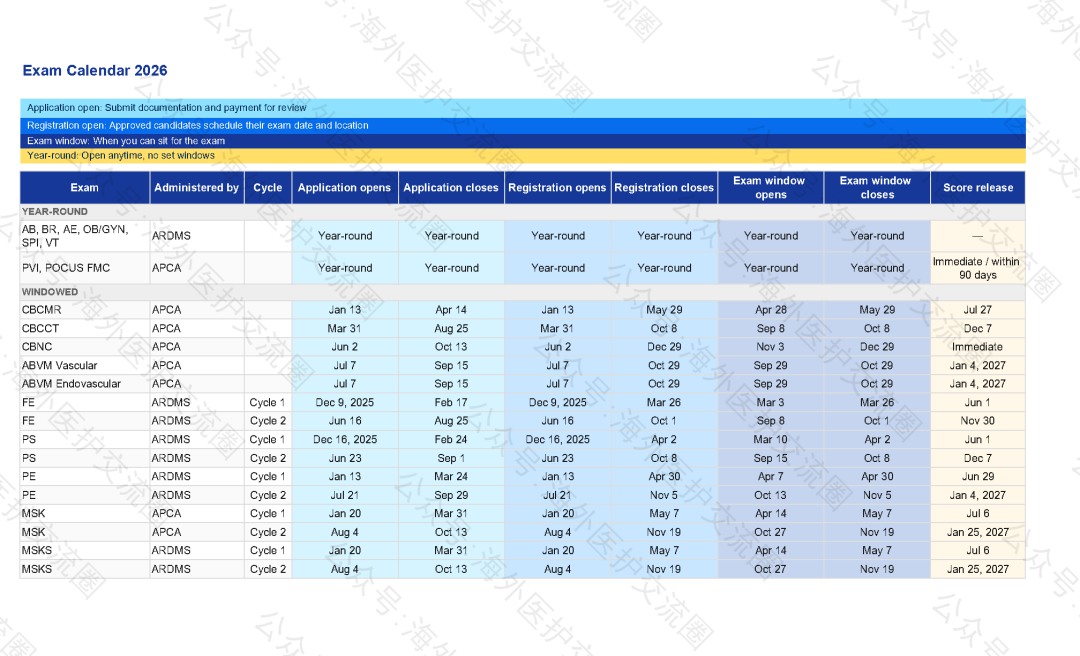This screenshot has height=656, width=1080.
Task: Select the "PVI, POCUS FMC" exam cell
Action: 85,268
